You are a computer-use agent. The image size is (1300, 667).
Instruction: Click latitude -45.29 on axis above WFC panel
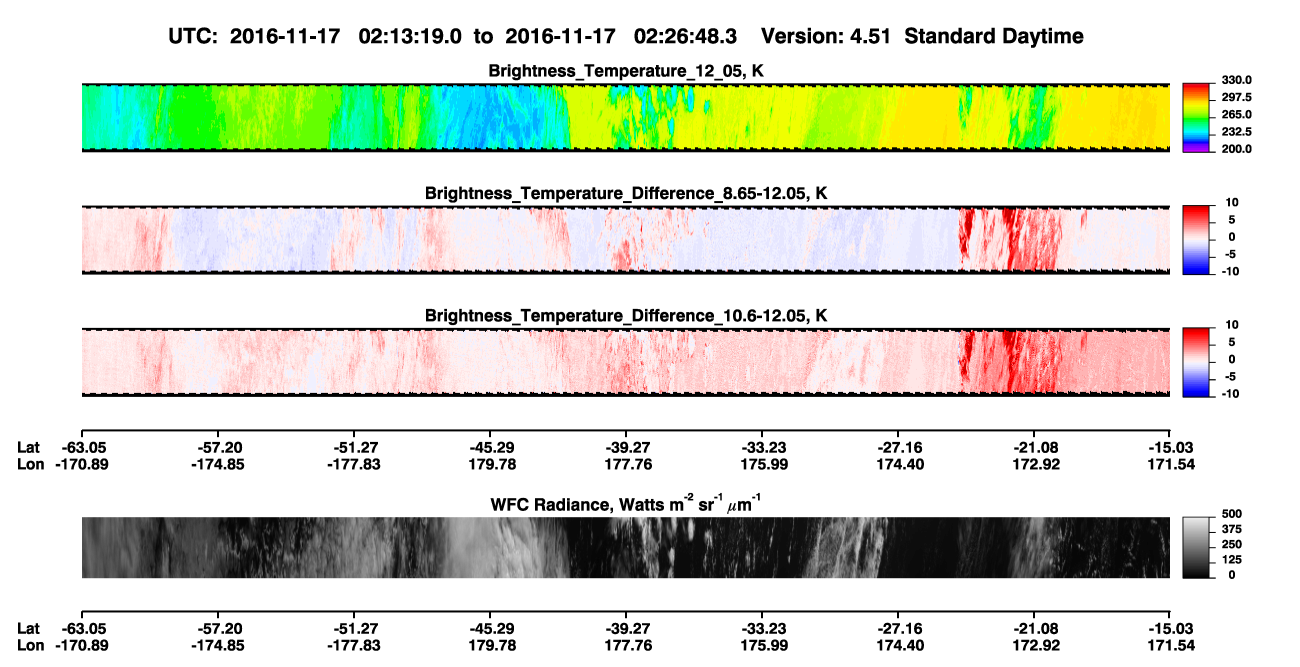click(490, 447)
